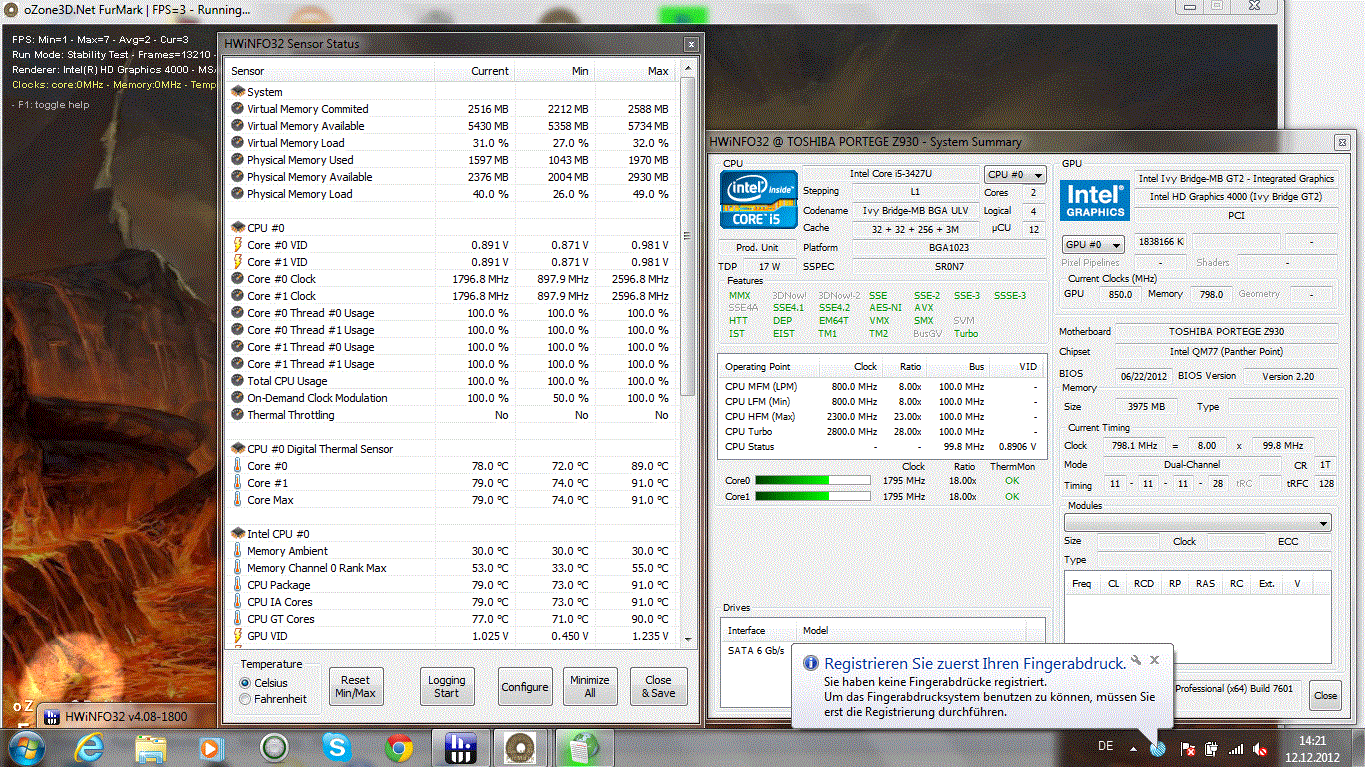Expand the memory Modules dropdown
Viewport: 1365px width, 767px height.
pyautogui.click(x=1197, y=523)
